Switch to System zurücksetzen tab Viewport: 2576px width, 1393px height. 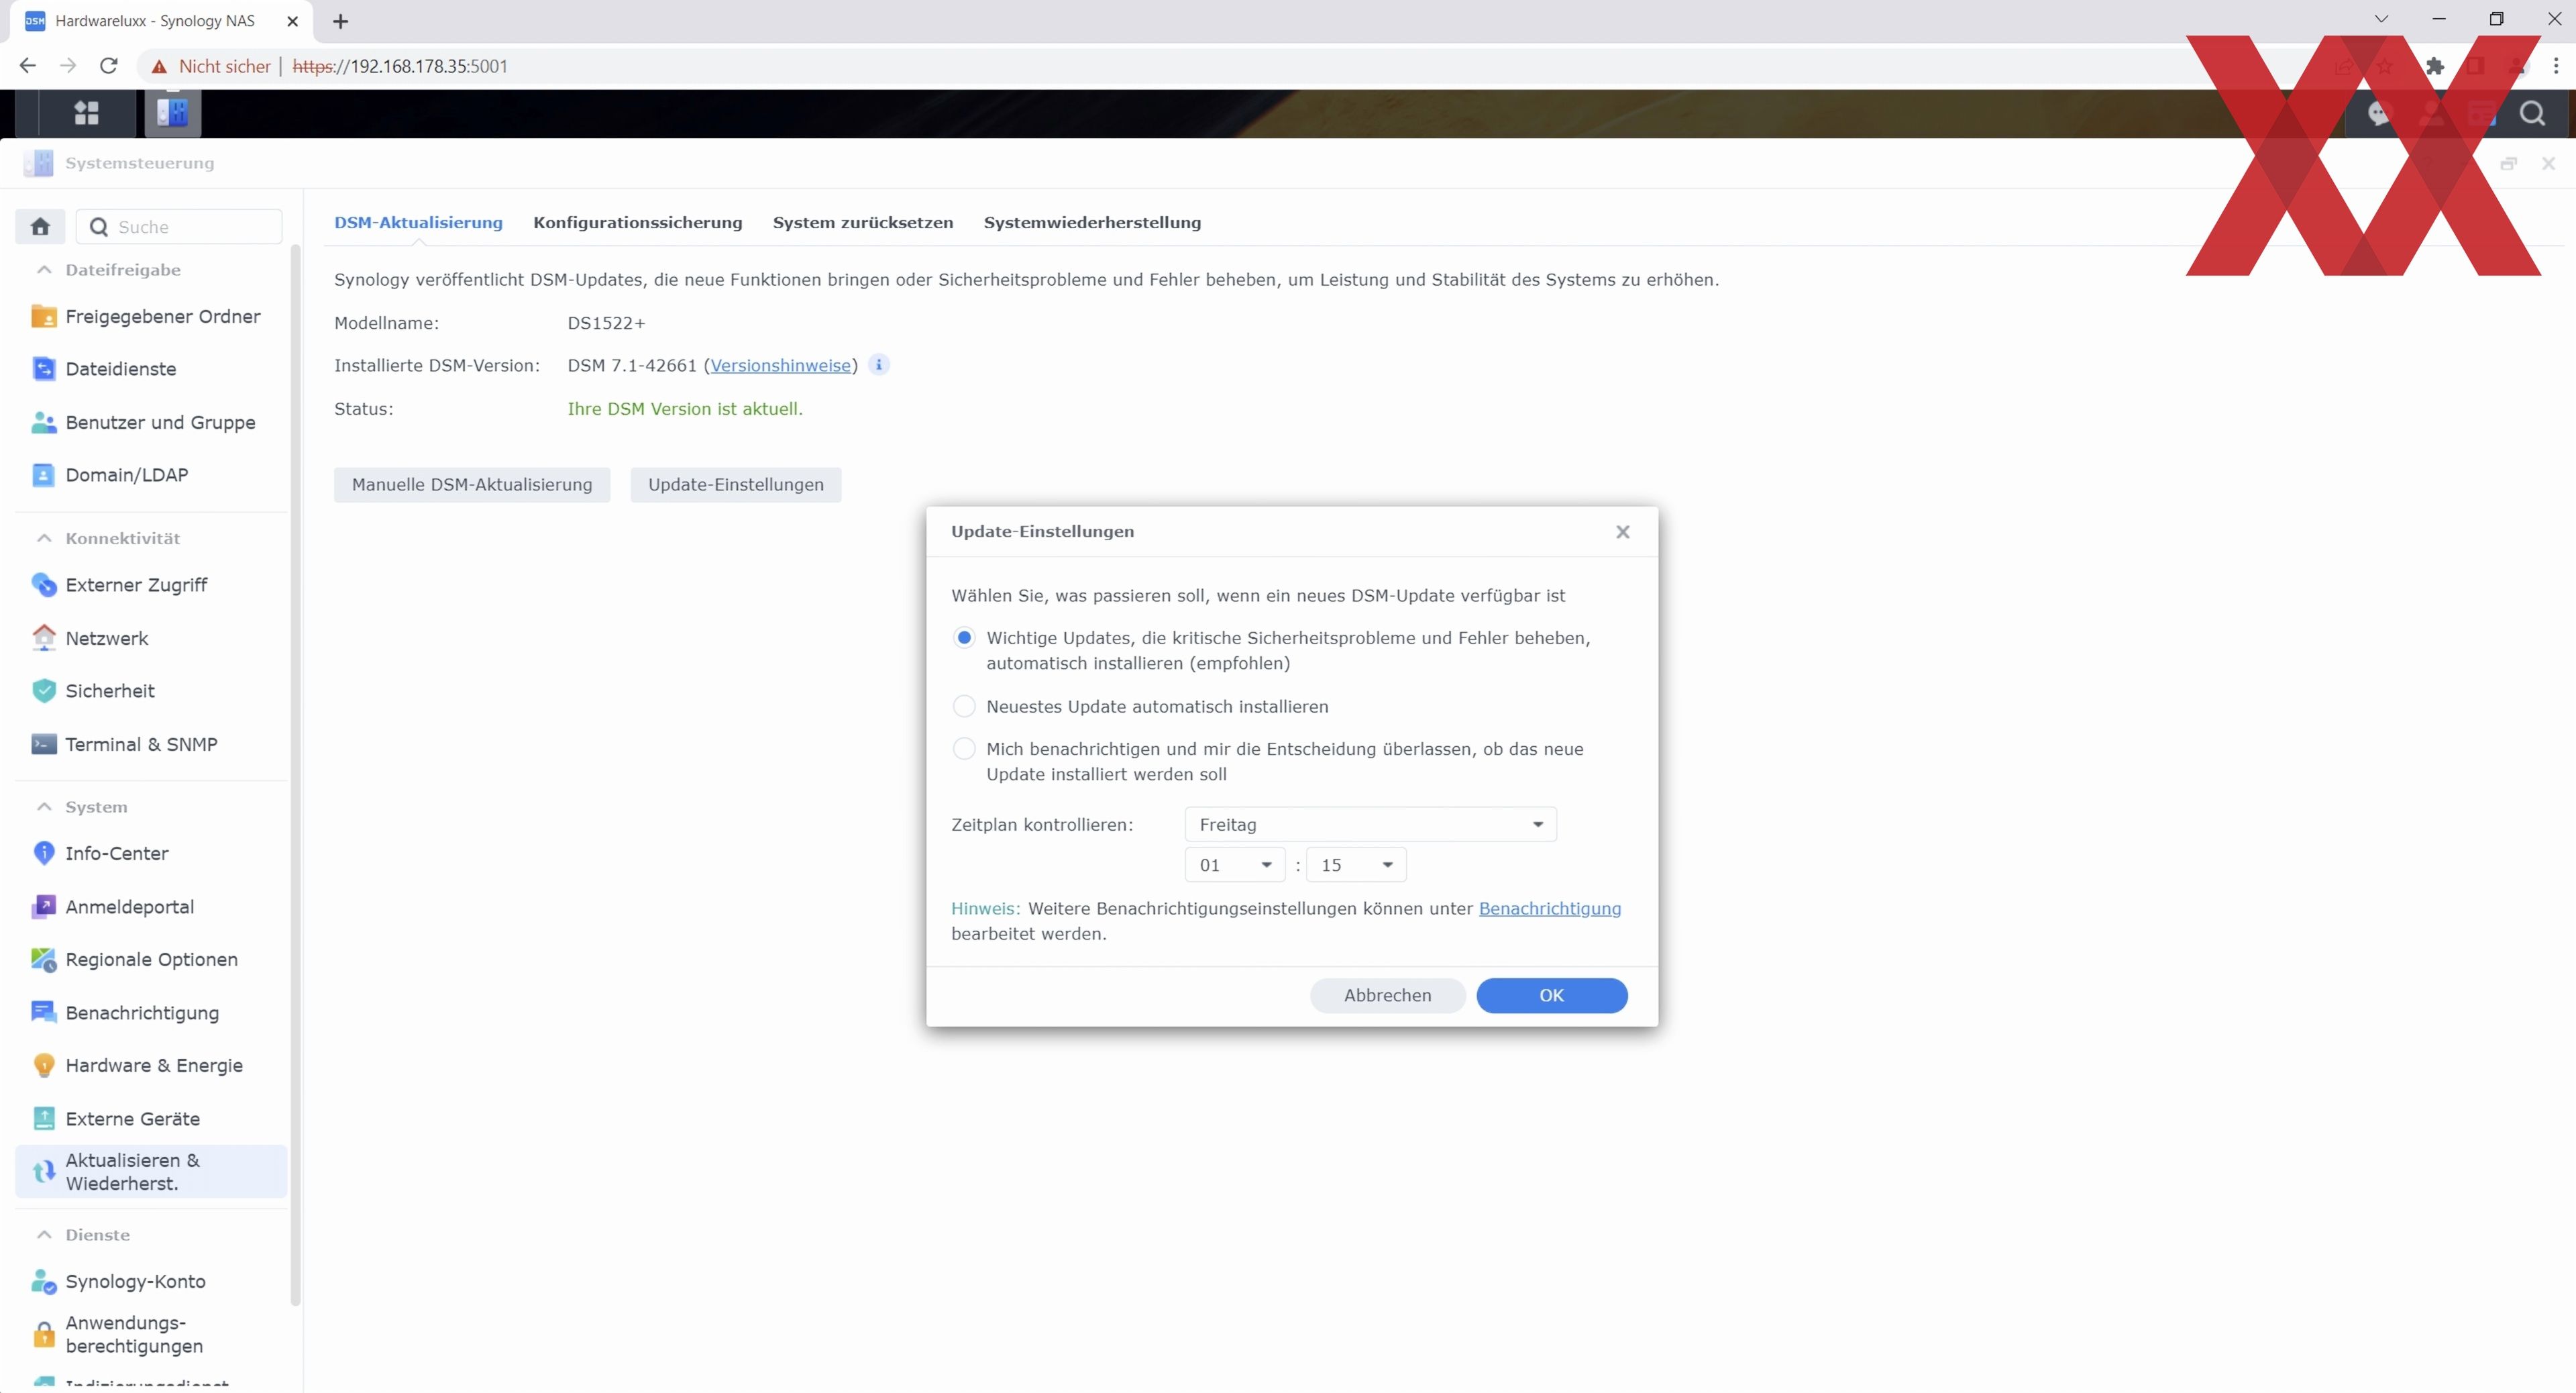[x=863, y=223]
